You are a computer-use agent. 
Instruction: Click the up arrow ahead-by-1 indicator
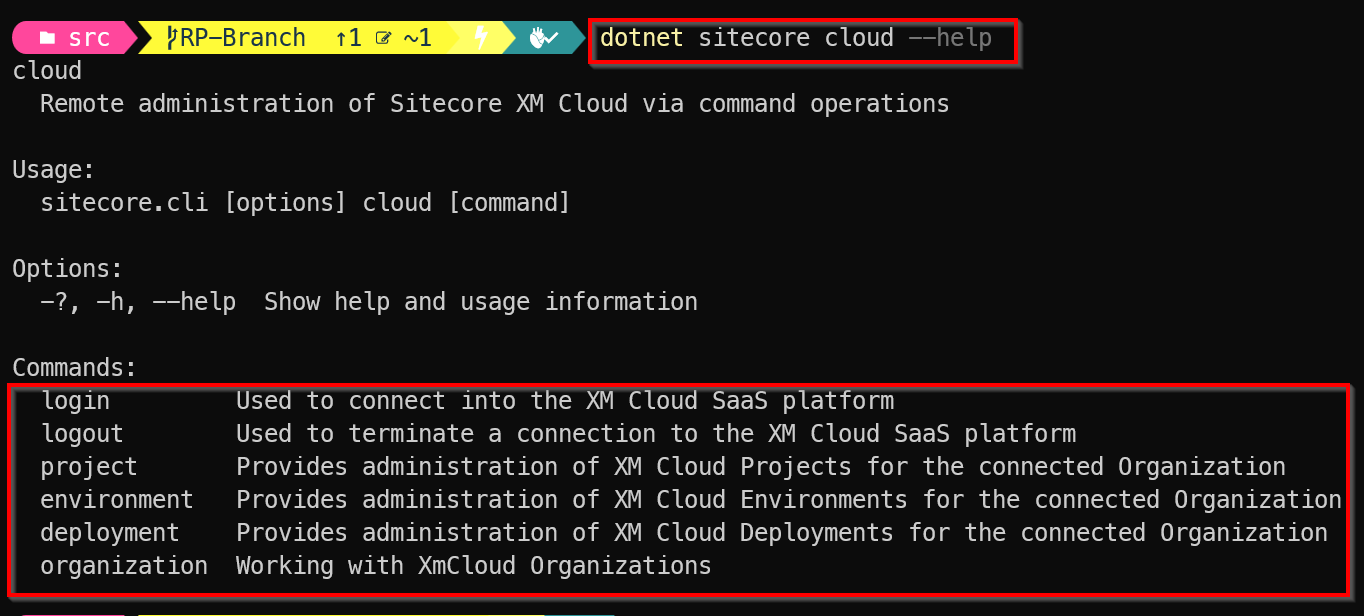pos(347,39)
